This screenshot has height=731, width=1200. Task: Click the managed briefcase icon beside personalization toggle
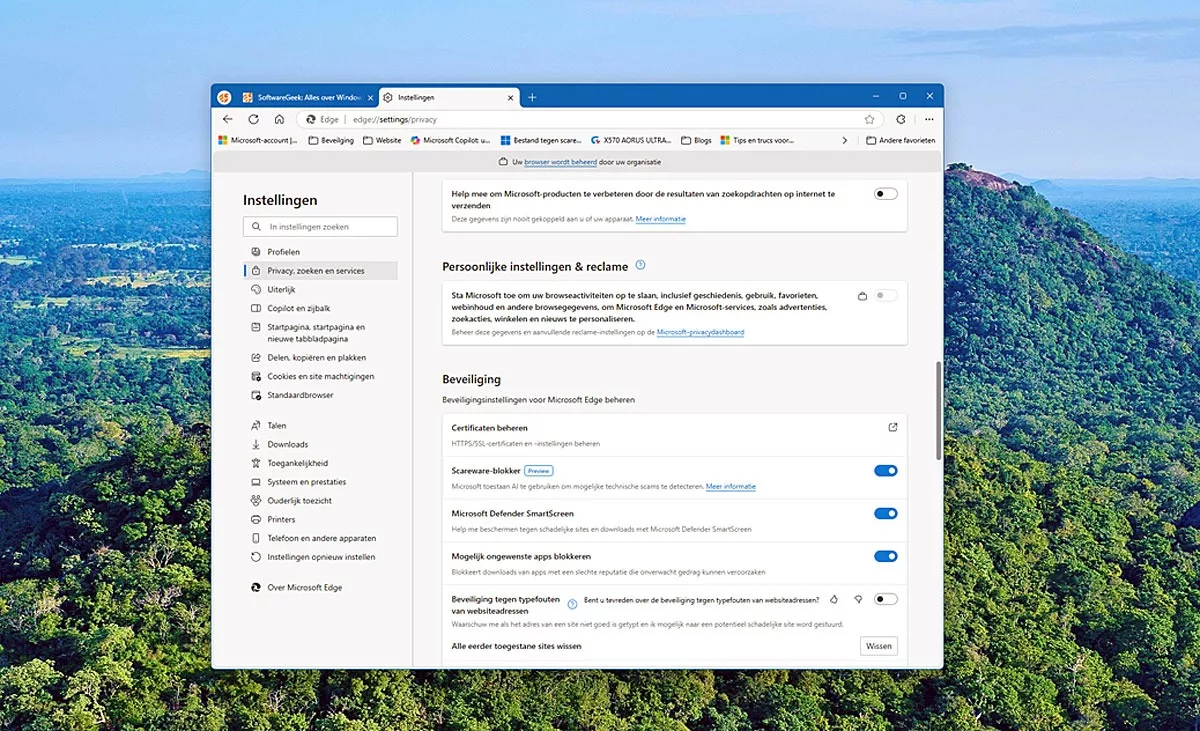point(863,296)
